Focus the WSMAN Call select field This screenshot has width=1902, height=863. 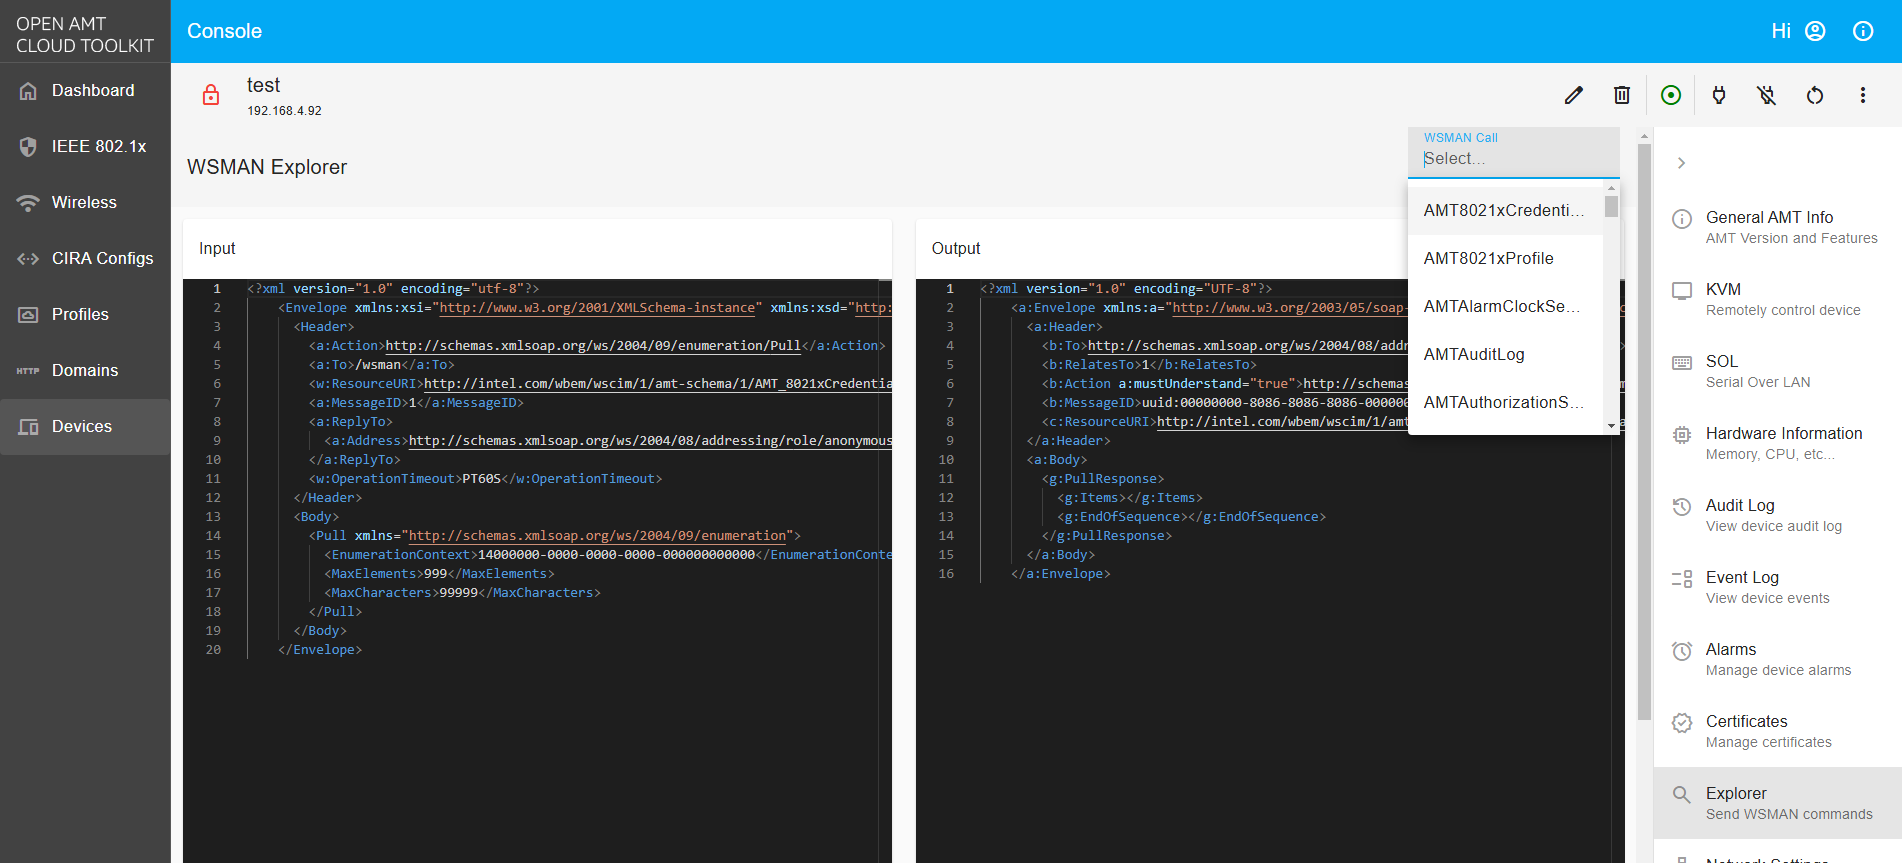pos(1513,153)
